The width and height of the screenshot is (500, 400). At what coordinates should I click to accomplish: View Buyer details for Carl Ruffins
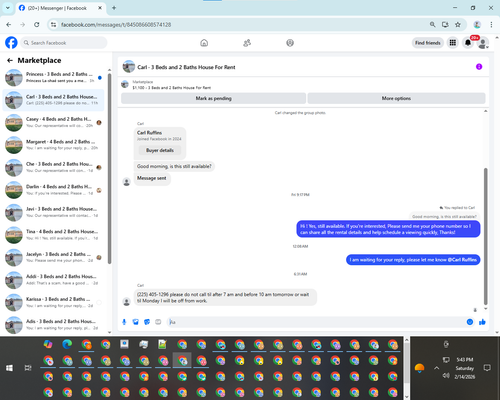tap(160, 150)
